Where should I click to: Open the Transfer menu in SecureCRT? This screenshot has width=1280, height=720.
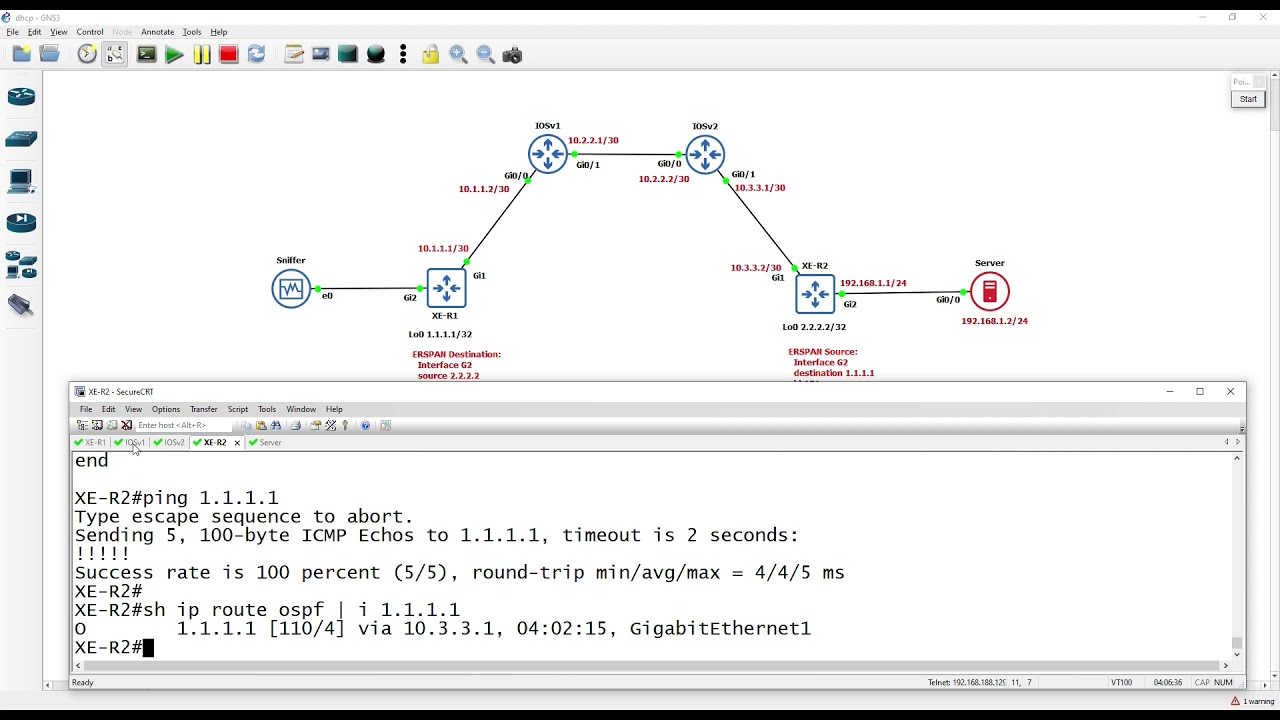point(203,409)
